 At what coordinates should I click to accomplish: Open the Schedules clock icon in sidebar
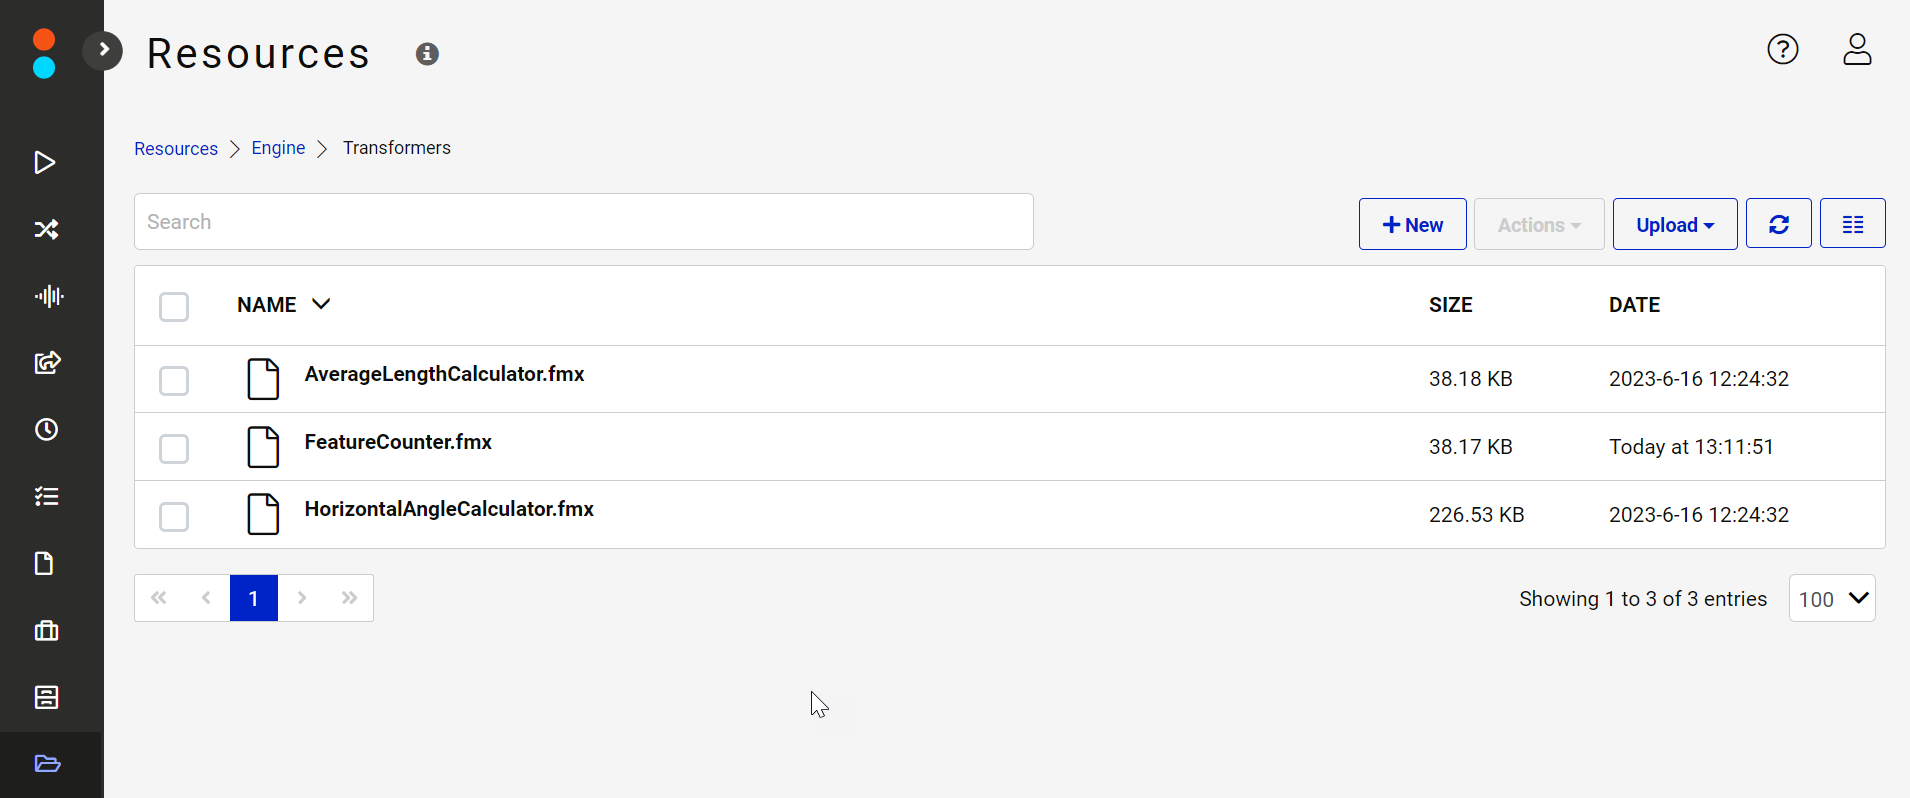(46, 429)
